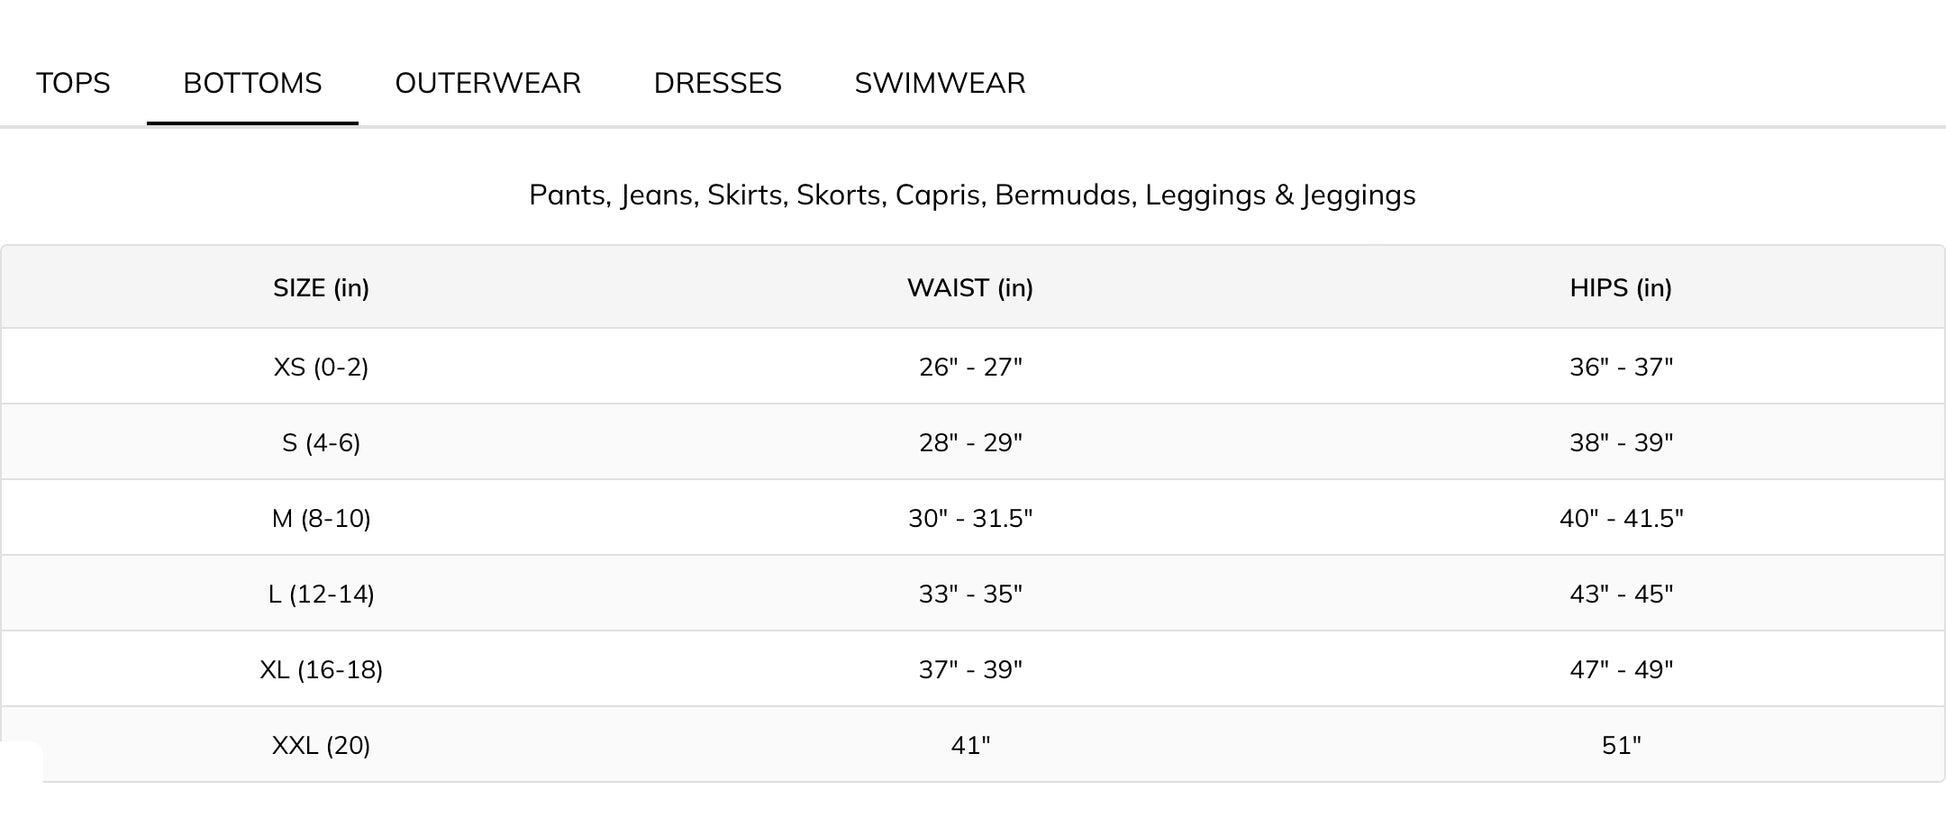Viewport: 1946px width, 826px height.
Task: Switch to the TOPS tab
Action: (x=73, y=83)
